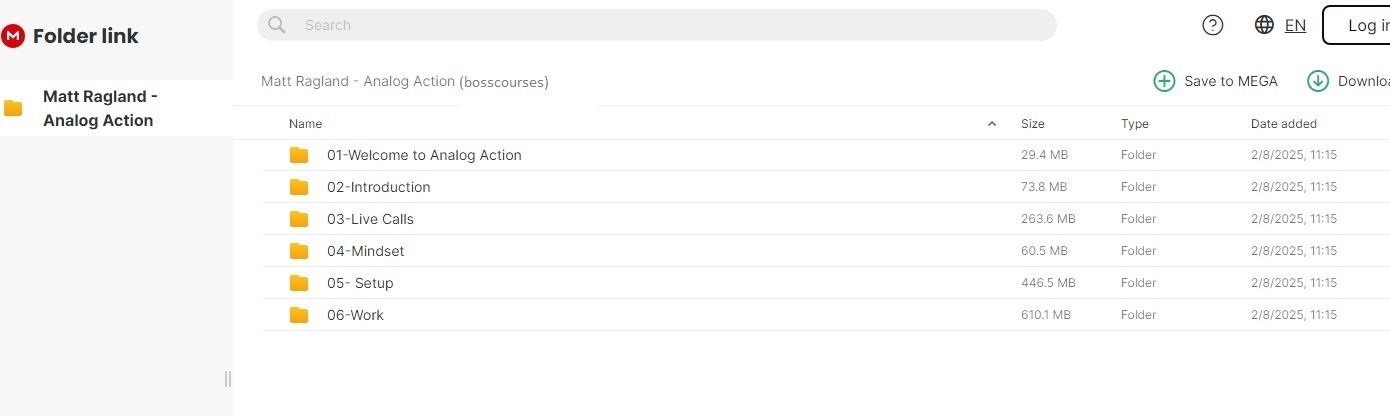Screen dimensions: 1390x416
Task: Sort by the Date added column header
Action: pyautogui.click(x=1283, y=124)
